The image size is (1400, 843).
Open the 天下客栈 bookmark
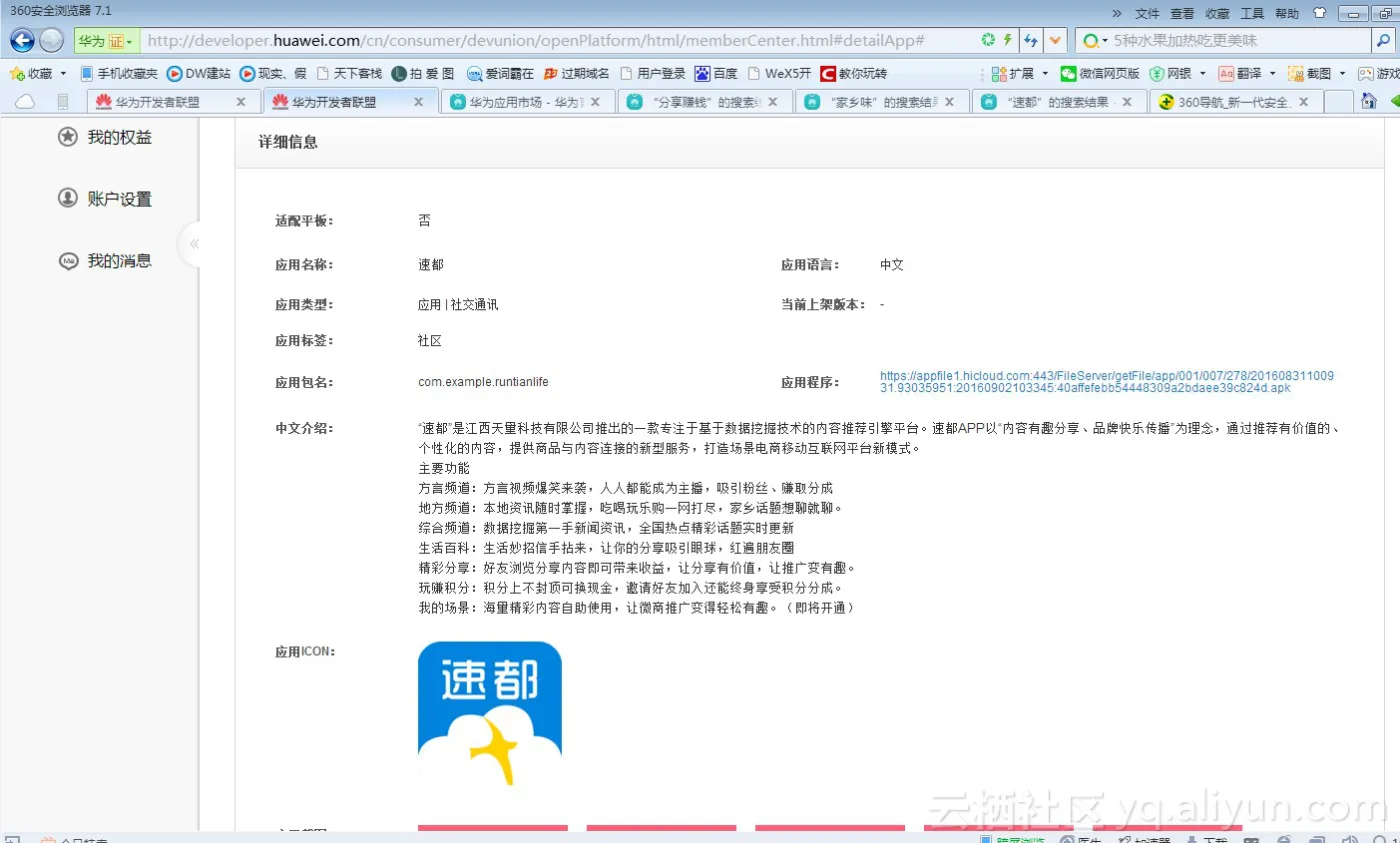pos(349,73)
